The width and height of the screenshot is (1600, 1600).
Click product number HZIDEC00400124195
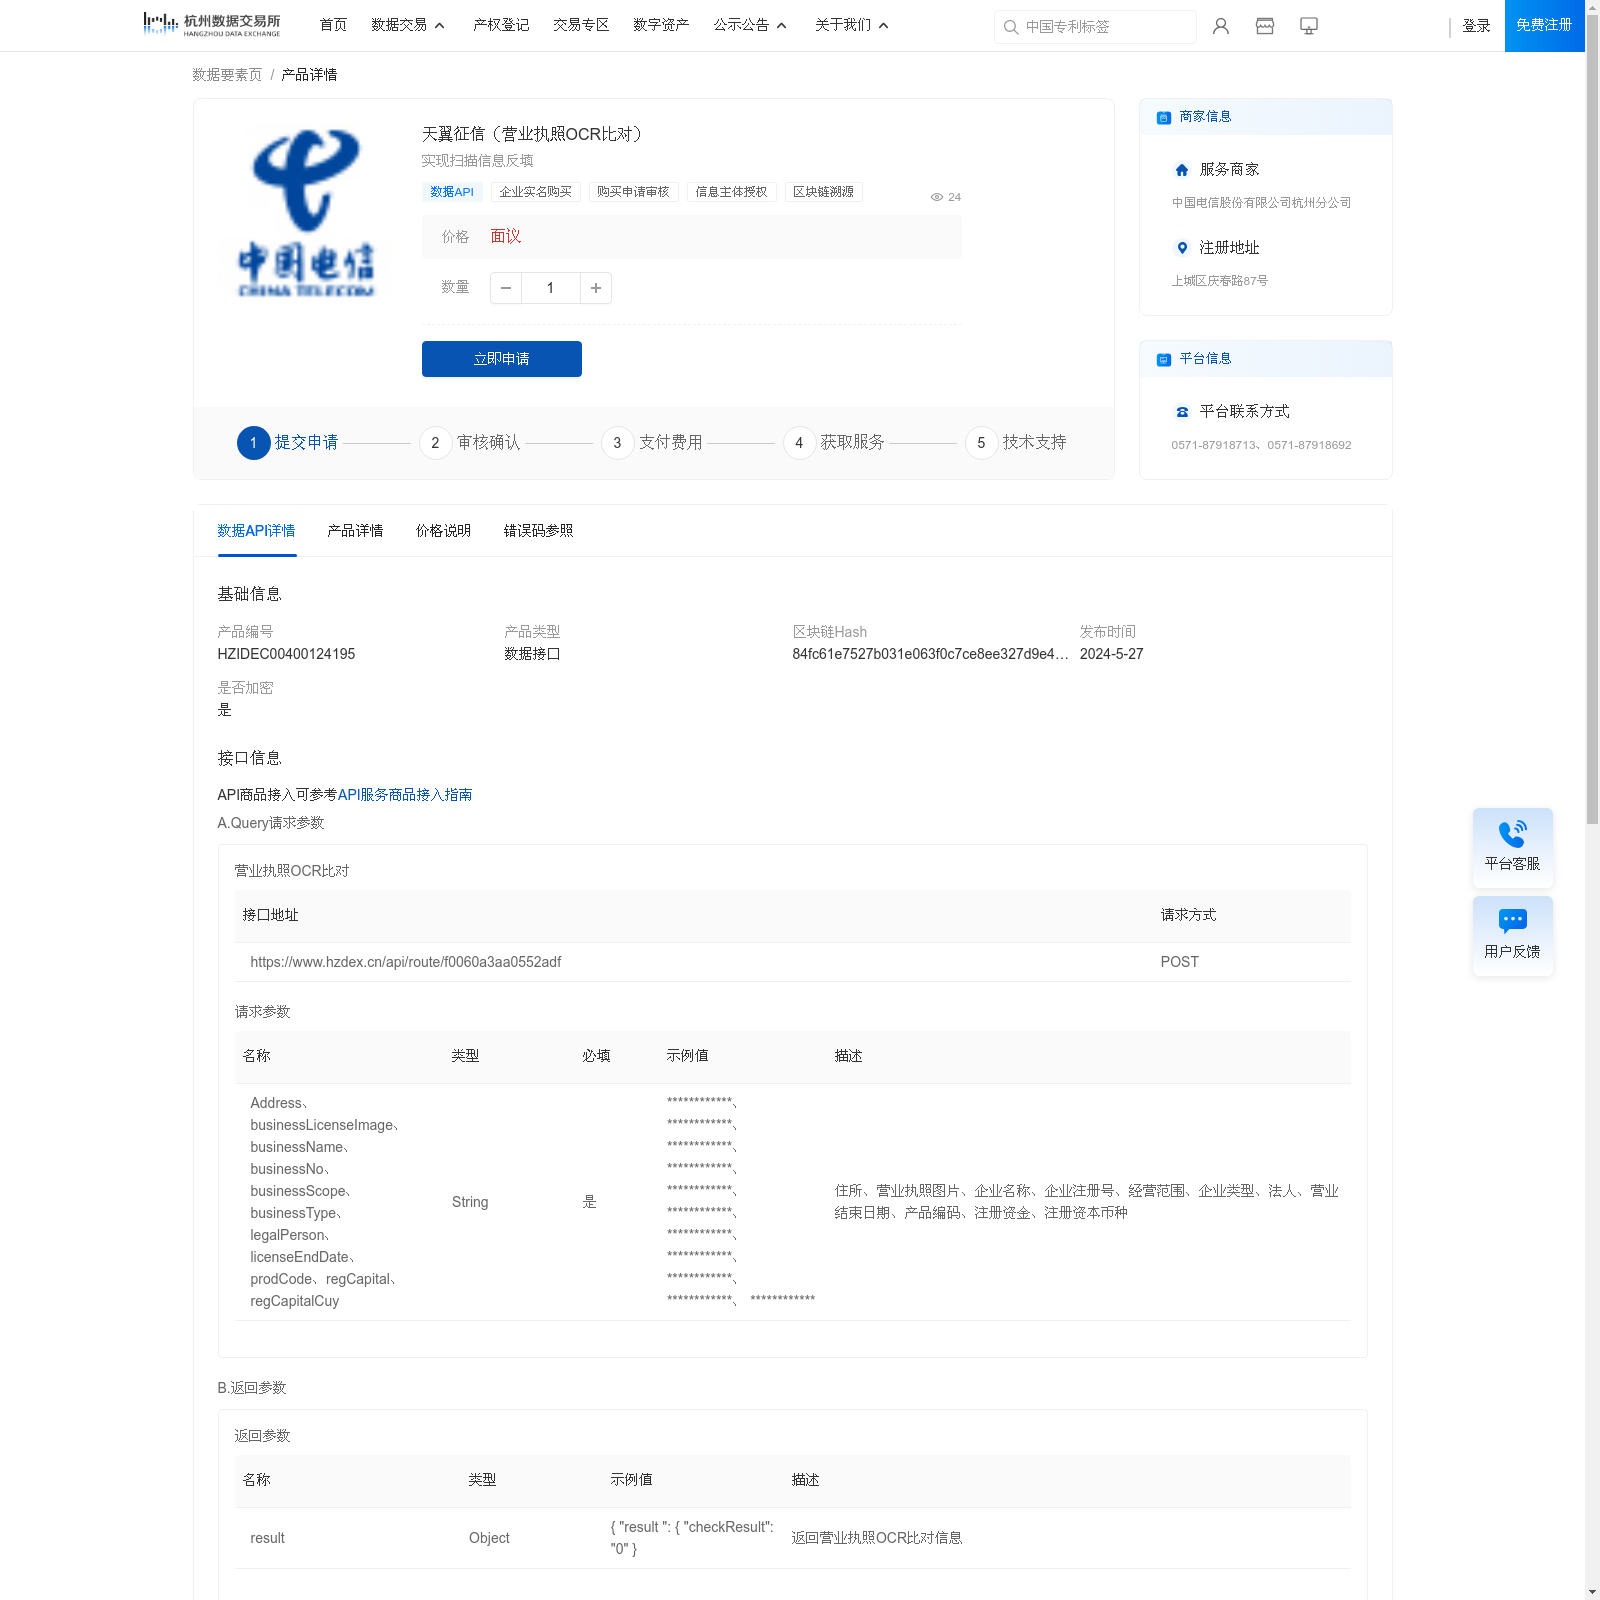[286, 654]
